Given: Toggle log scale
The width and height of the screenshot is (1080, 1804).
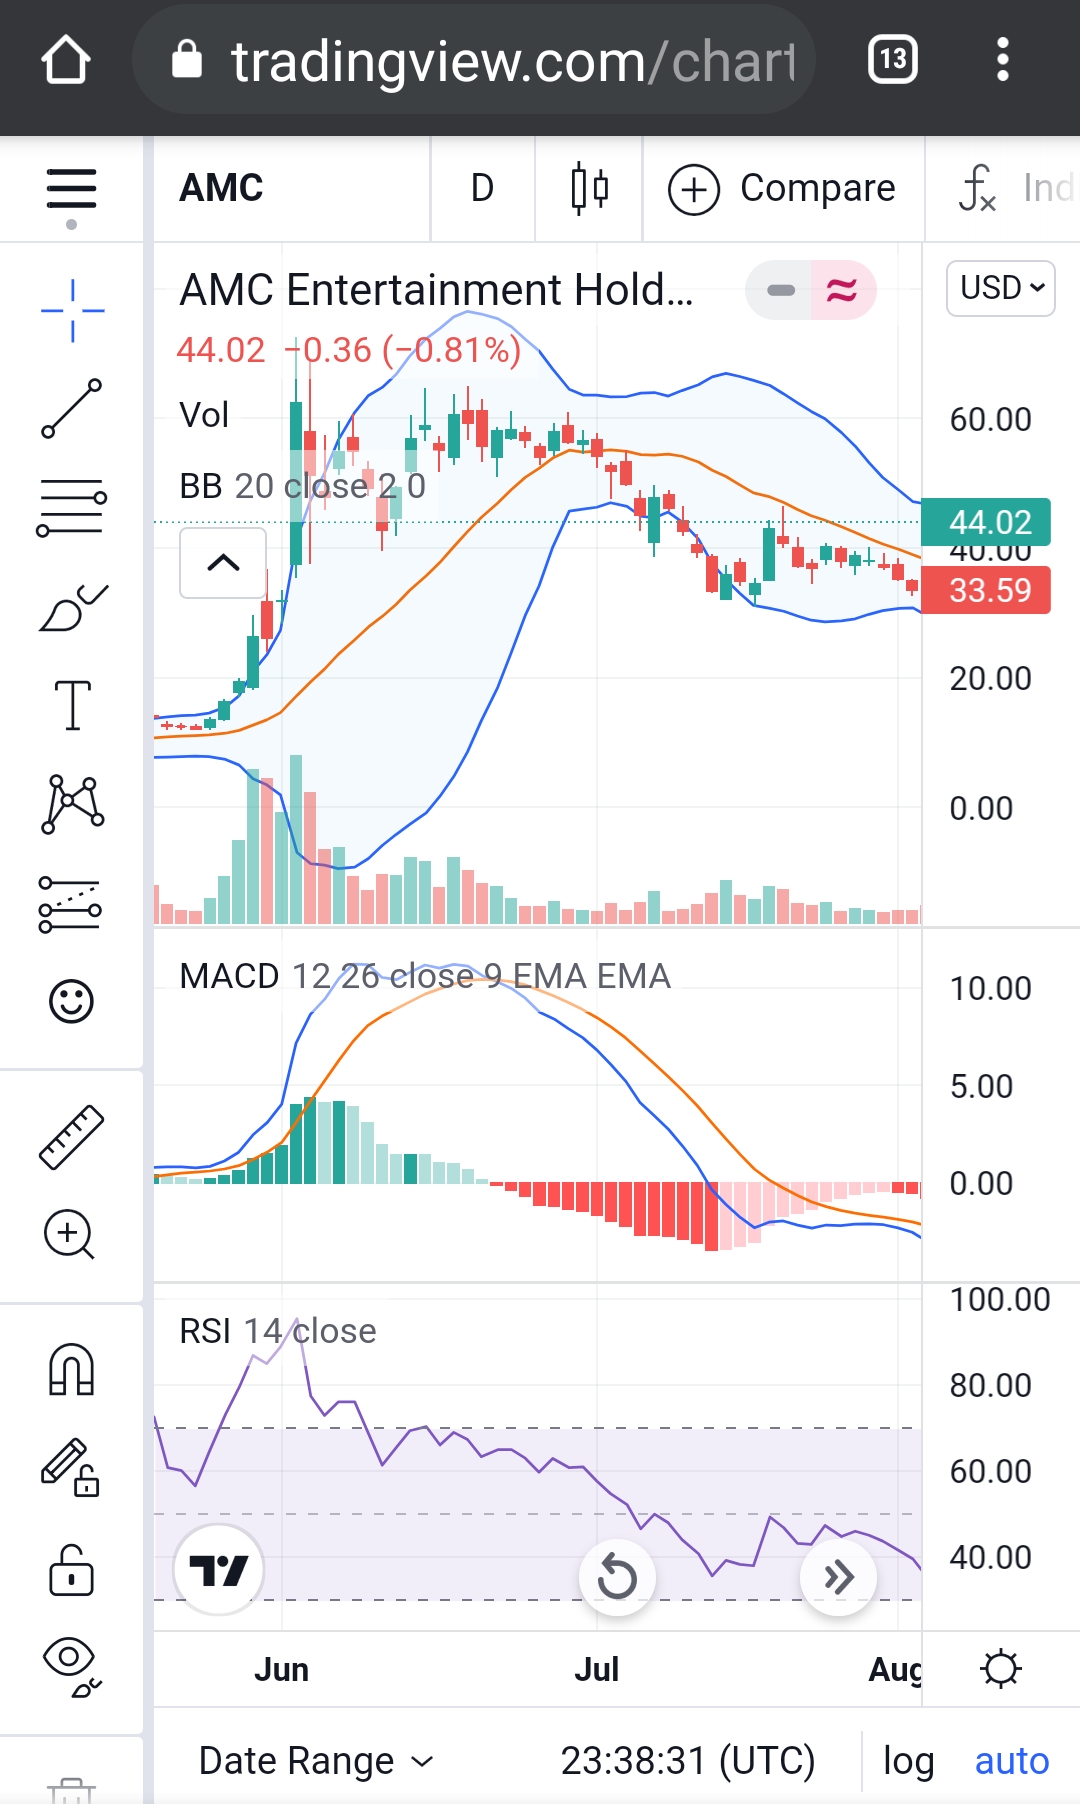Looking at the screenshot, I should [908, 1760].
